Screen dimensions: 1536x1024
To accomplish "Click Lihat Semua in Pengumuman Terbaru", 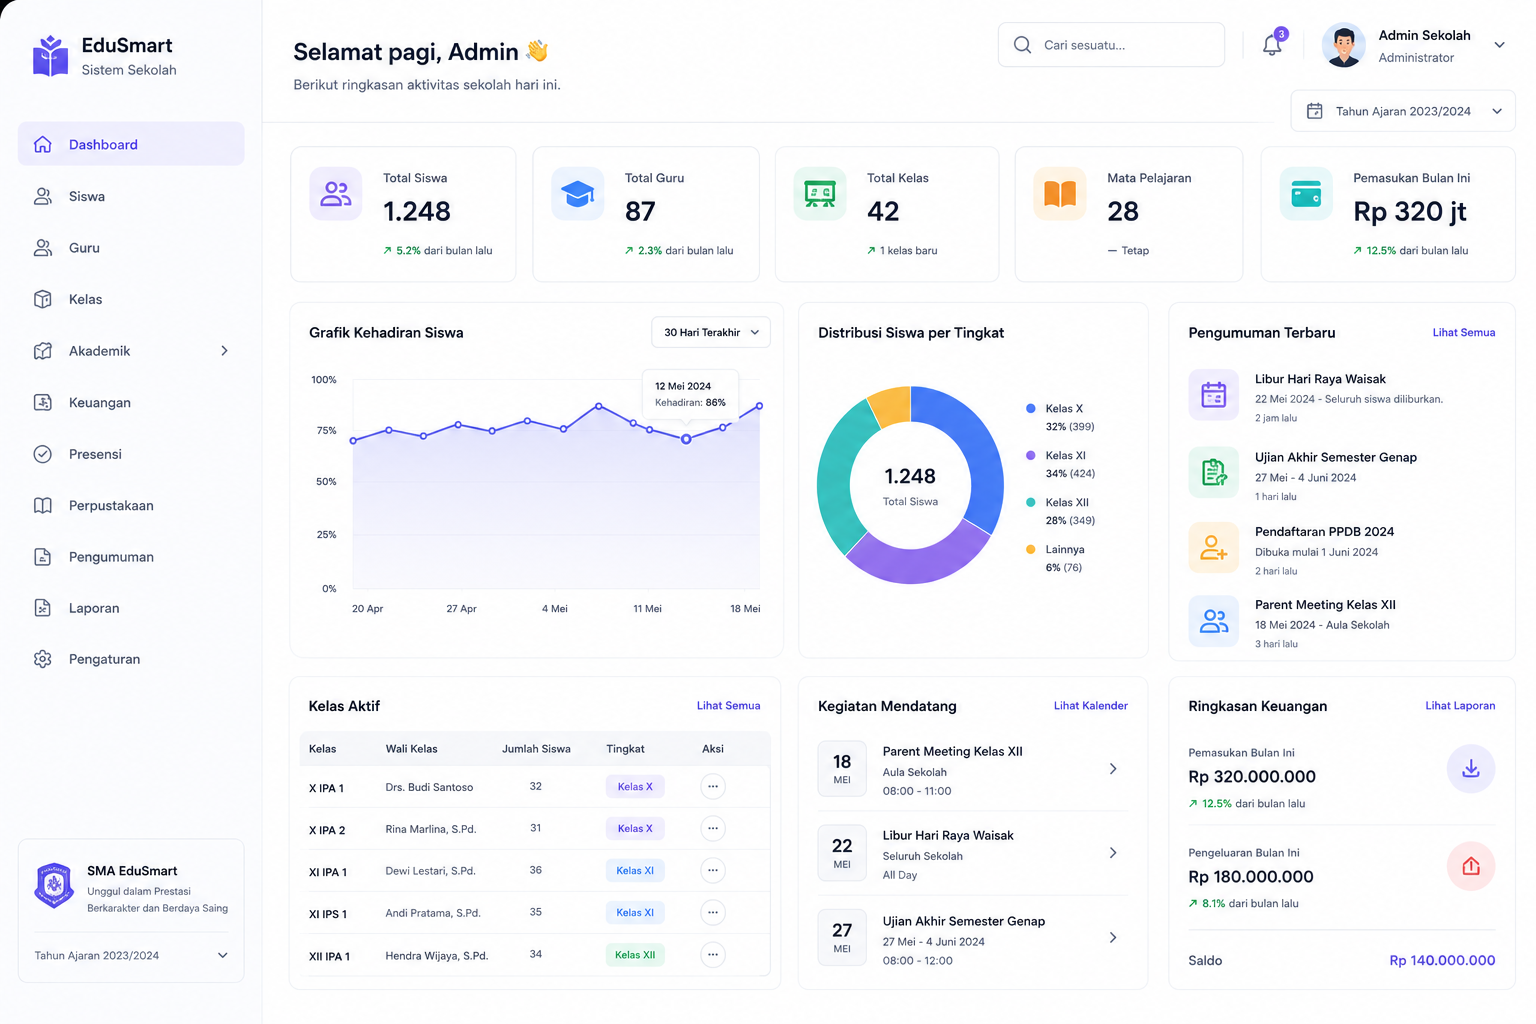I will click(1464, 332).
